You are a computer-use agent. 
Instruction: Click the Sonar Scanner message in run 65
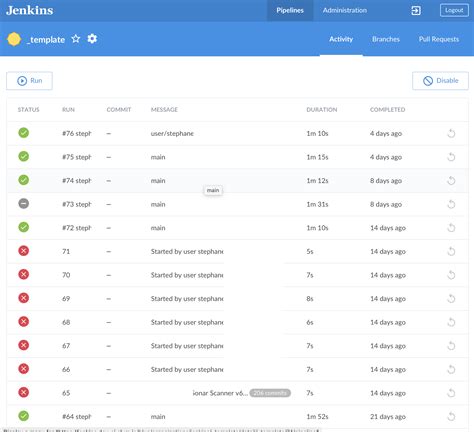coord(220,393)
